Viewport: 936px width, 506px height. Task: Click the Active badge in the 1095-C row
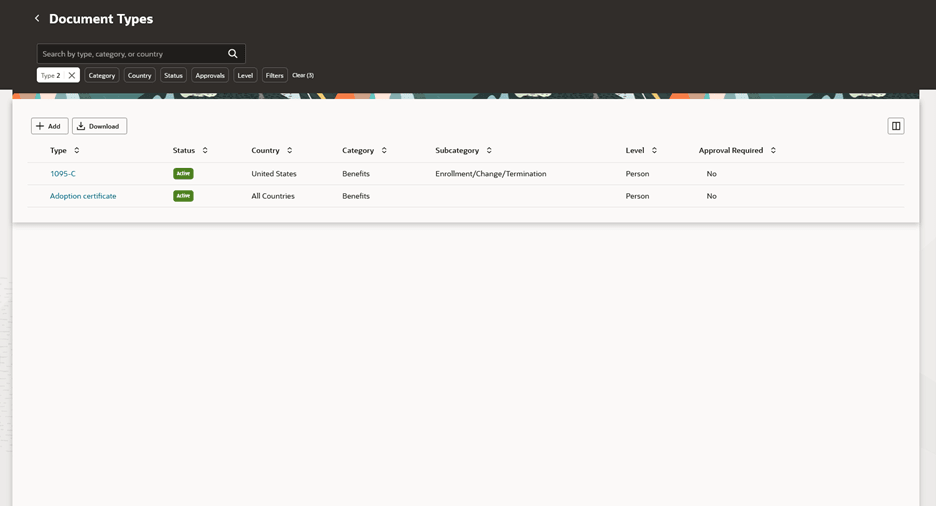point(183,174)
